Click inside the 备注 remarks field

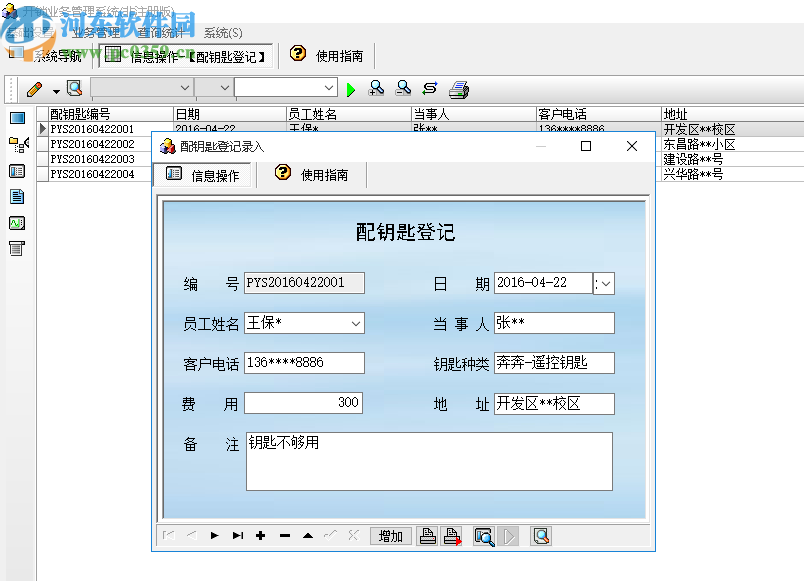[430, 461]
